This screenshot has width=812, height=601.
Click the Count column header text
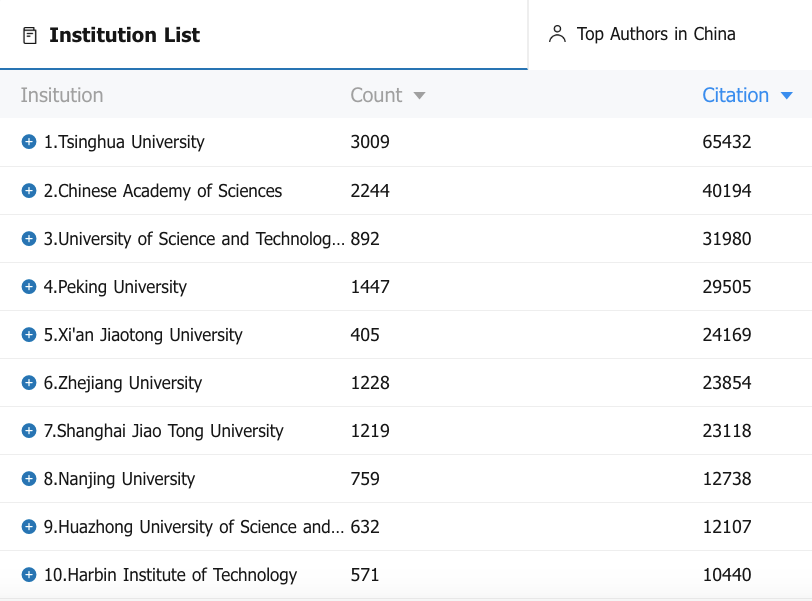pos(376,95)
